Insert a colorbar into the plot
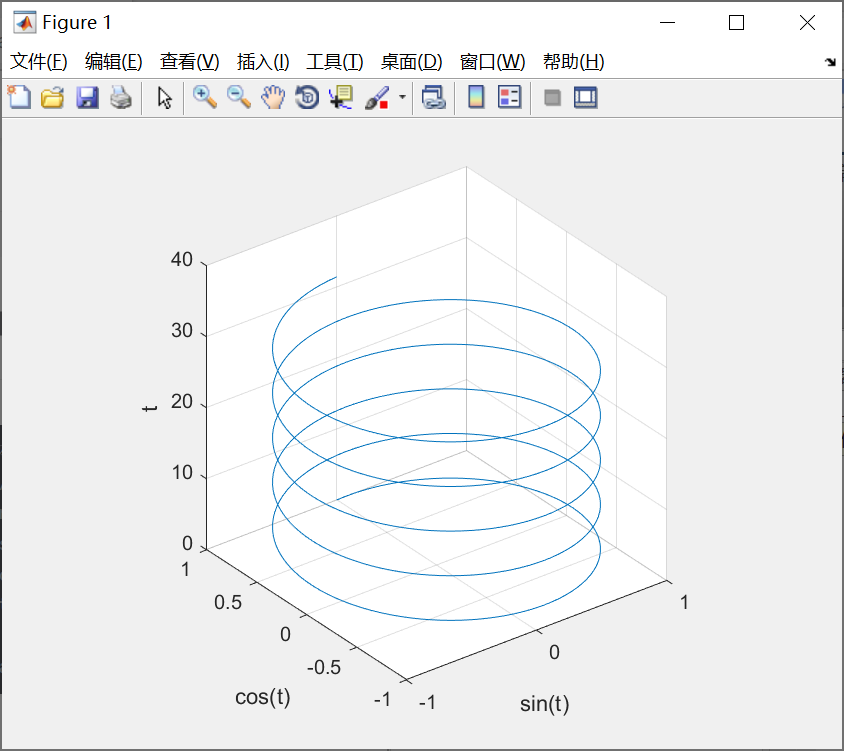The image size is (844, 751). point(477,97)
